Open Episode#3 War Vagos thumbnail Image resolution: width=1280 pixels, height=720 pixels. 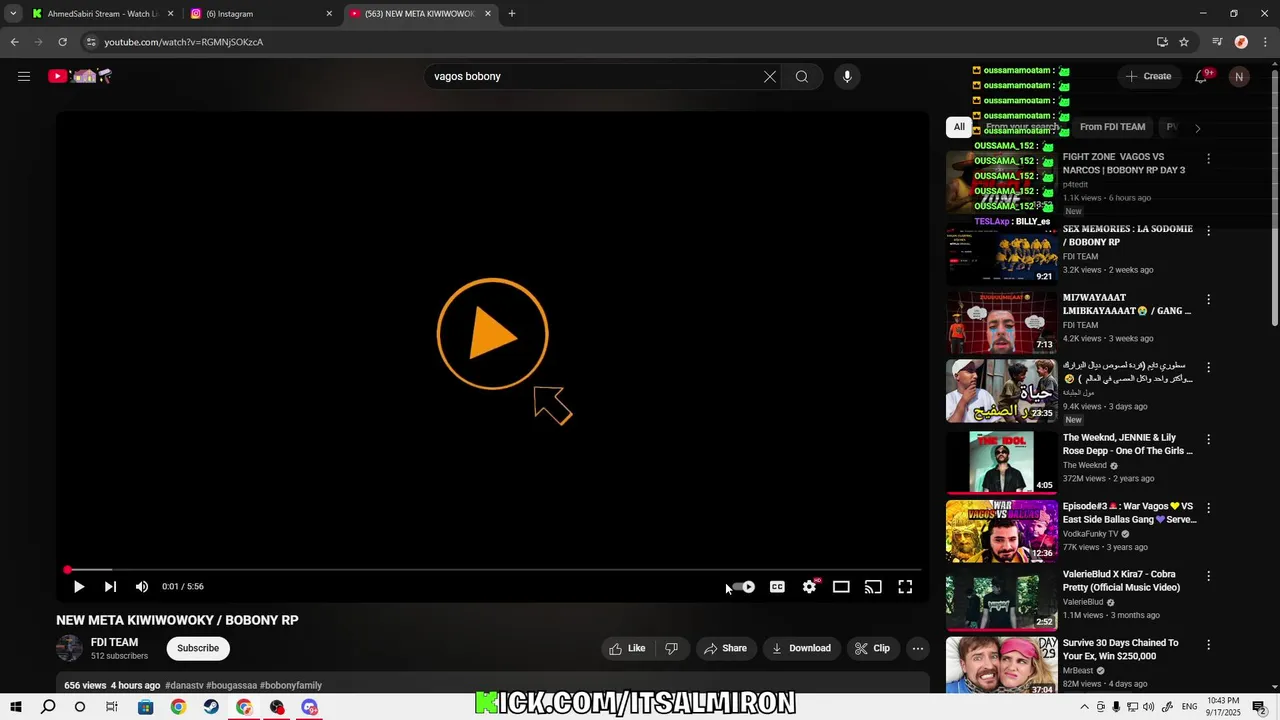coord(1001,531)
